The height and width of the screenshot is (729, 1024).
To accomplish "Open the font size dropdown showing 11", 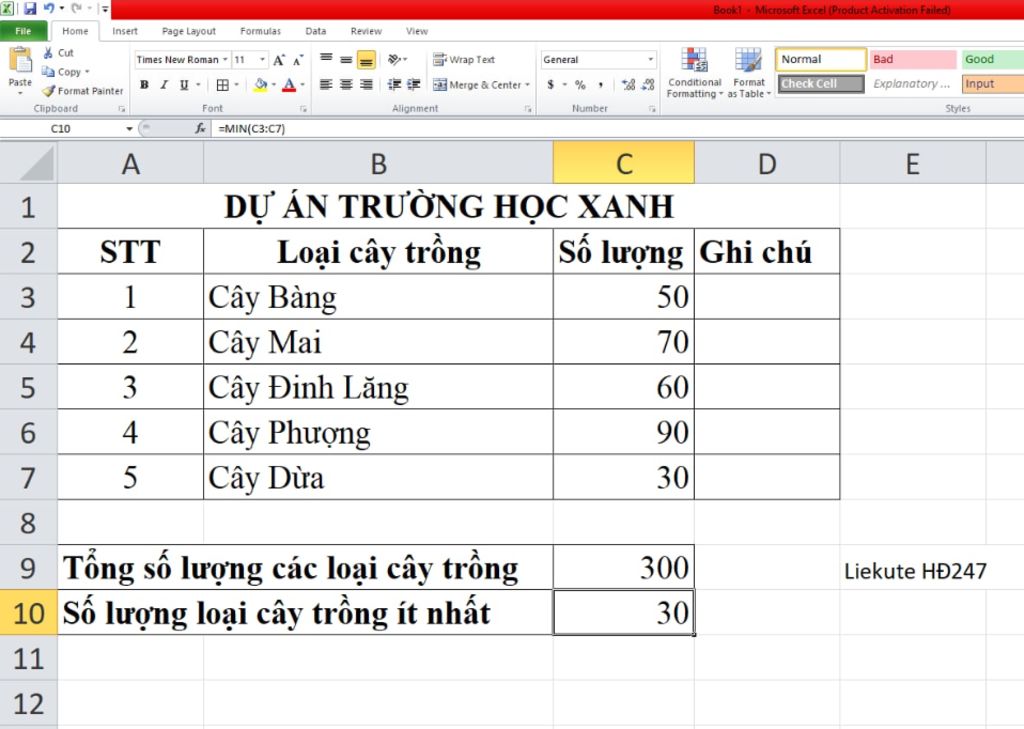I will (x=263, y=60).
